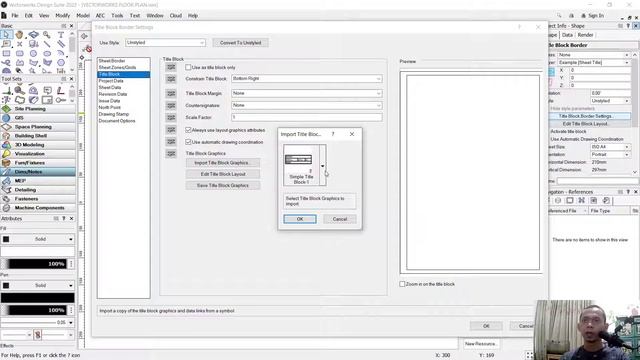Click the black pen color swatch

[x=38, y=298]
